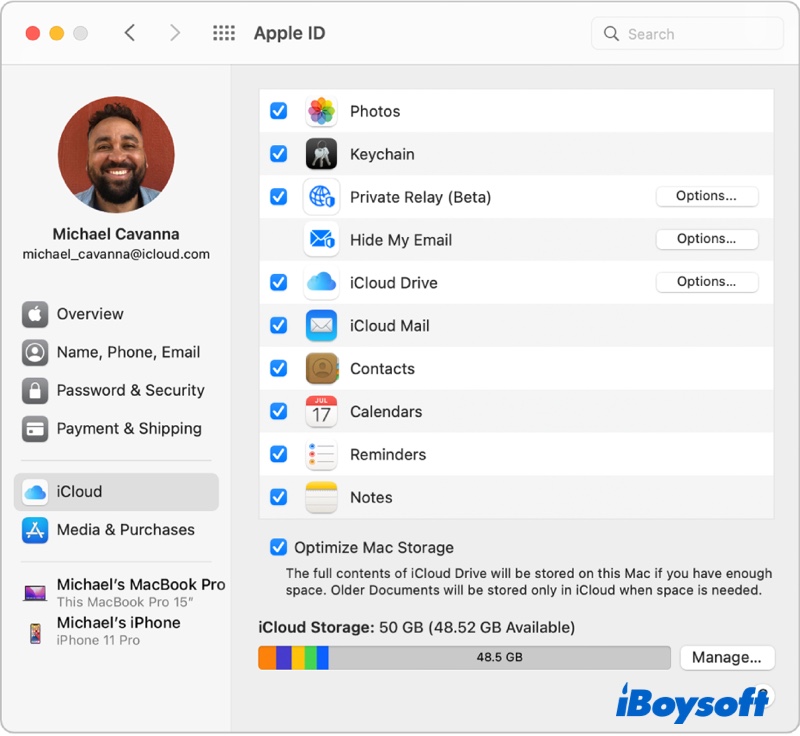Click the Keychain keys icon
This screenshot has height=736, width=800.
point(321,154)
